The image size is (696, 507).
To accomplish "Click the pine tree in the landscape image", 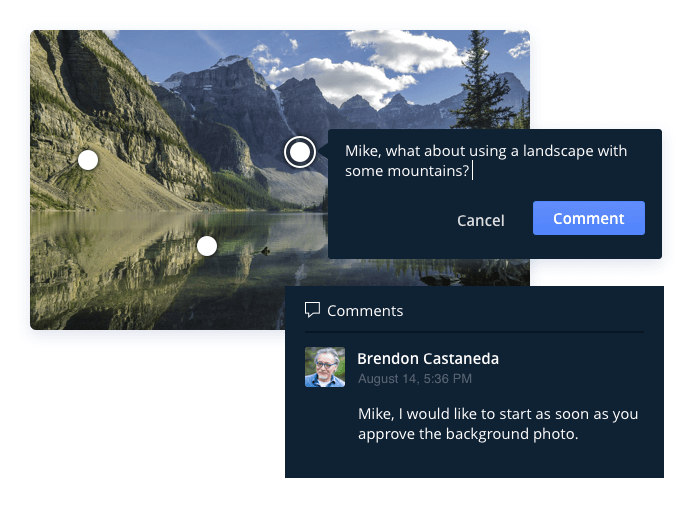I will [478, 80].
